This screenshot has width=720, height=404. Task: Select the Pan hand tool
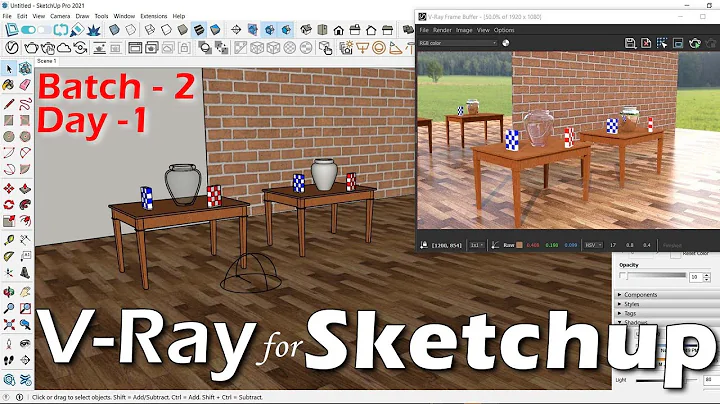click(25, 292)
